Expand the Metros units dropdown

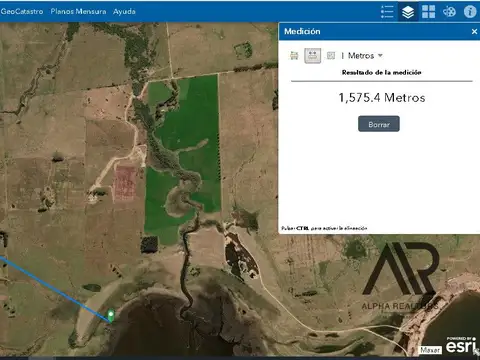coord(365,56)
